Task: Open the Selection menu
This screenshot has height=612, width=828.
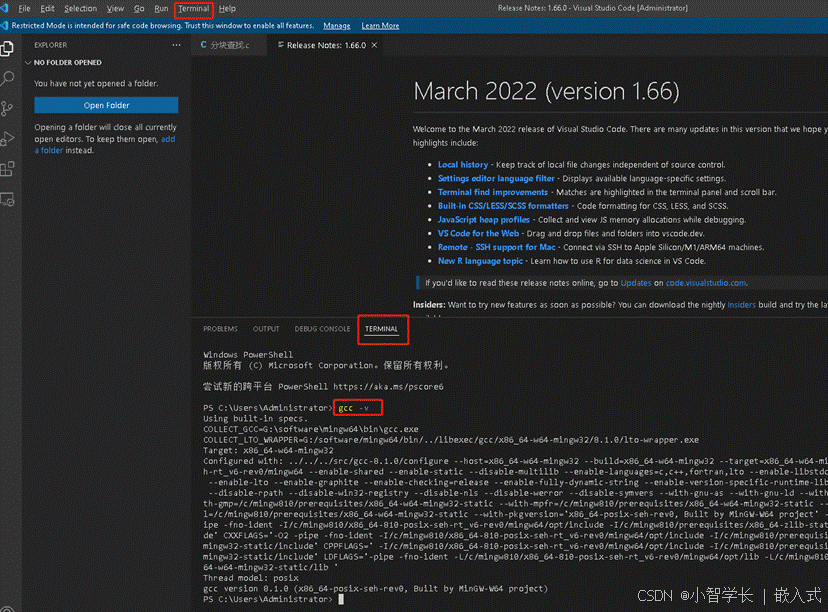Action: (80, 8)
